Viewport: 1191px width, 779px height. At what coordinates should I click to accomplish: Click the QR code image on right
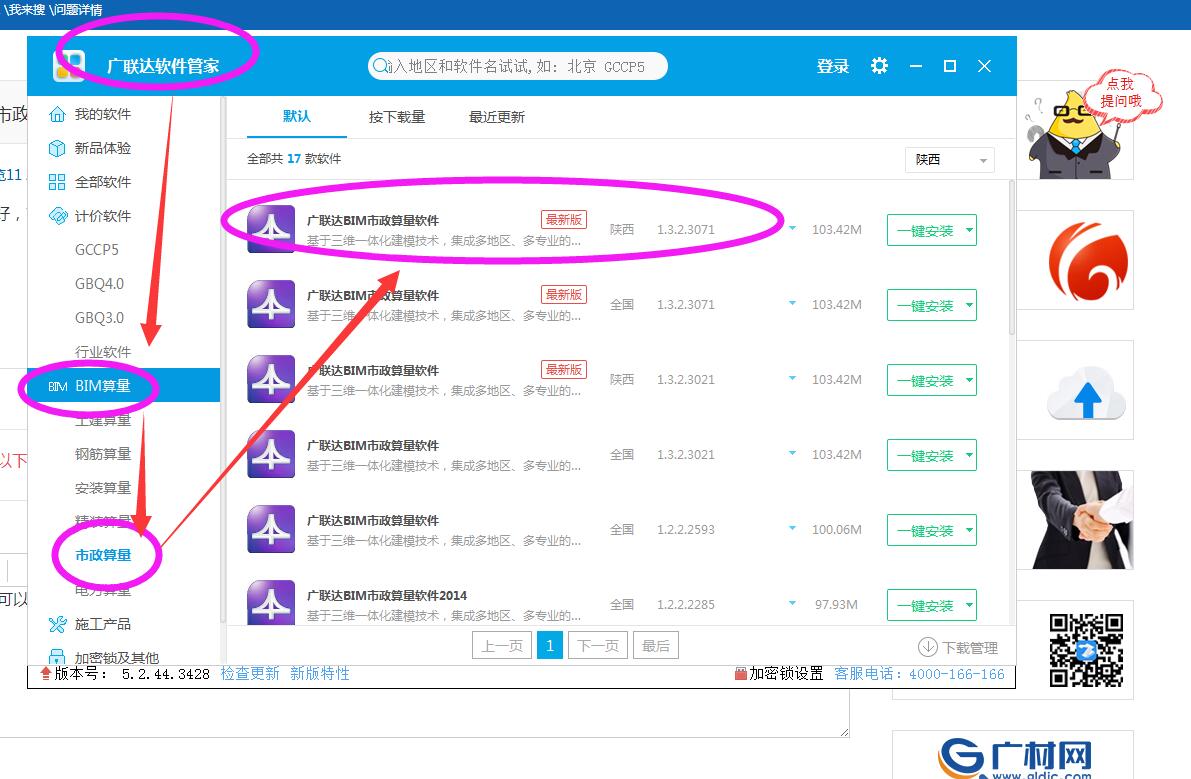1086,650
